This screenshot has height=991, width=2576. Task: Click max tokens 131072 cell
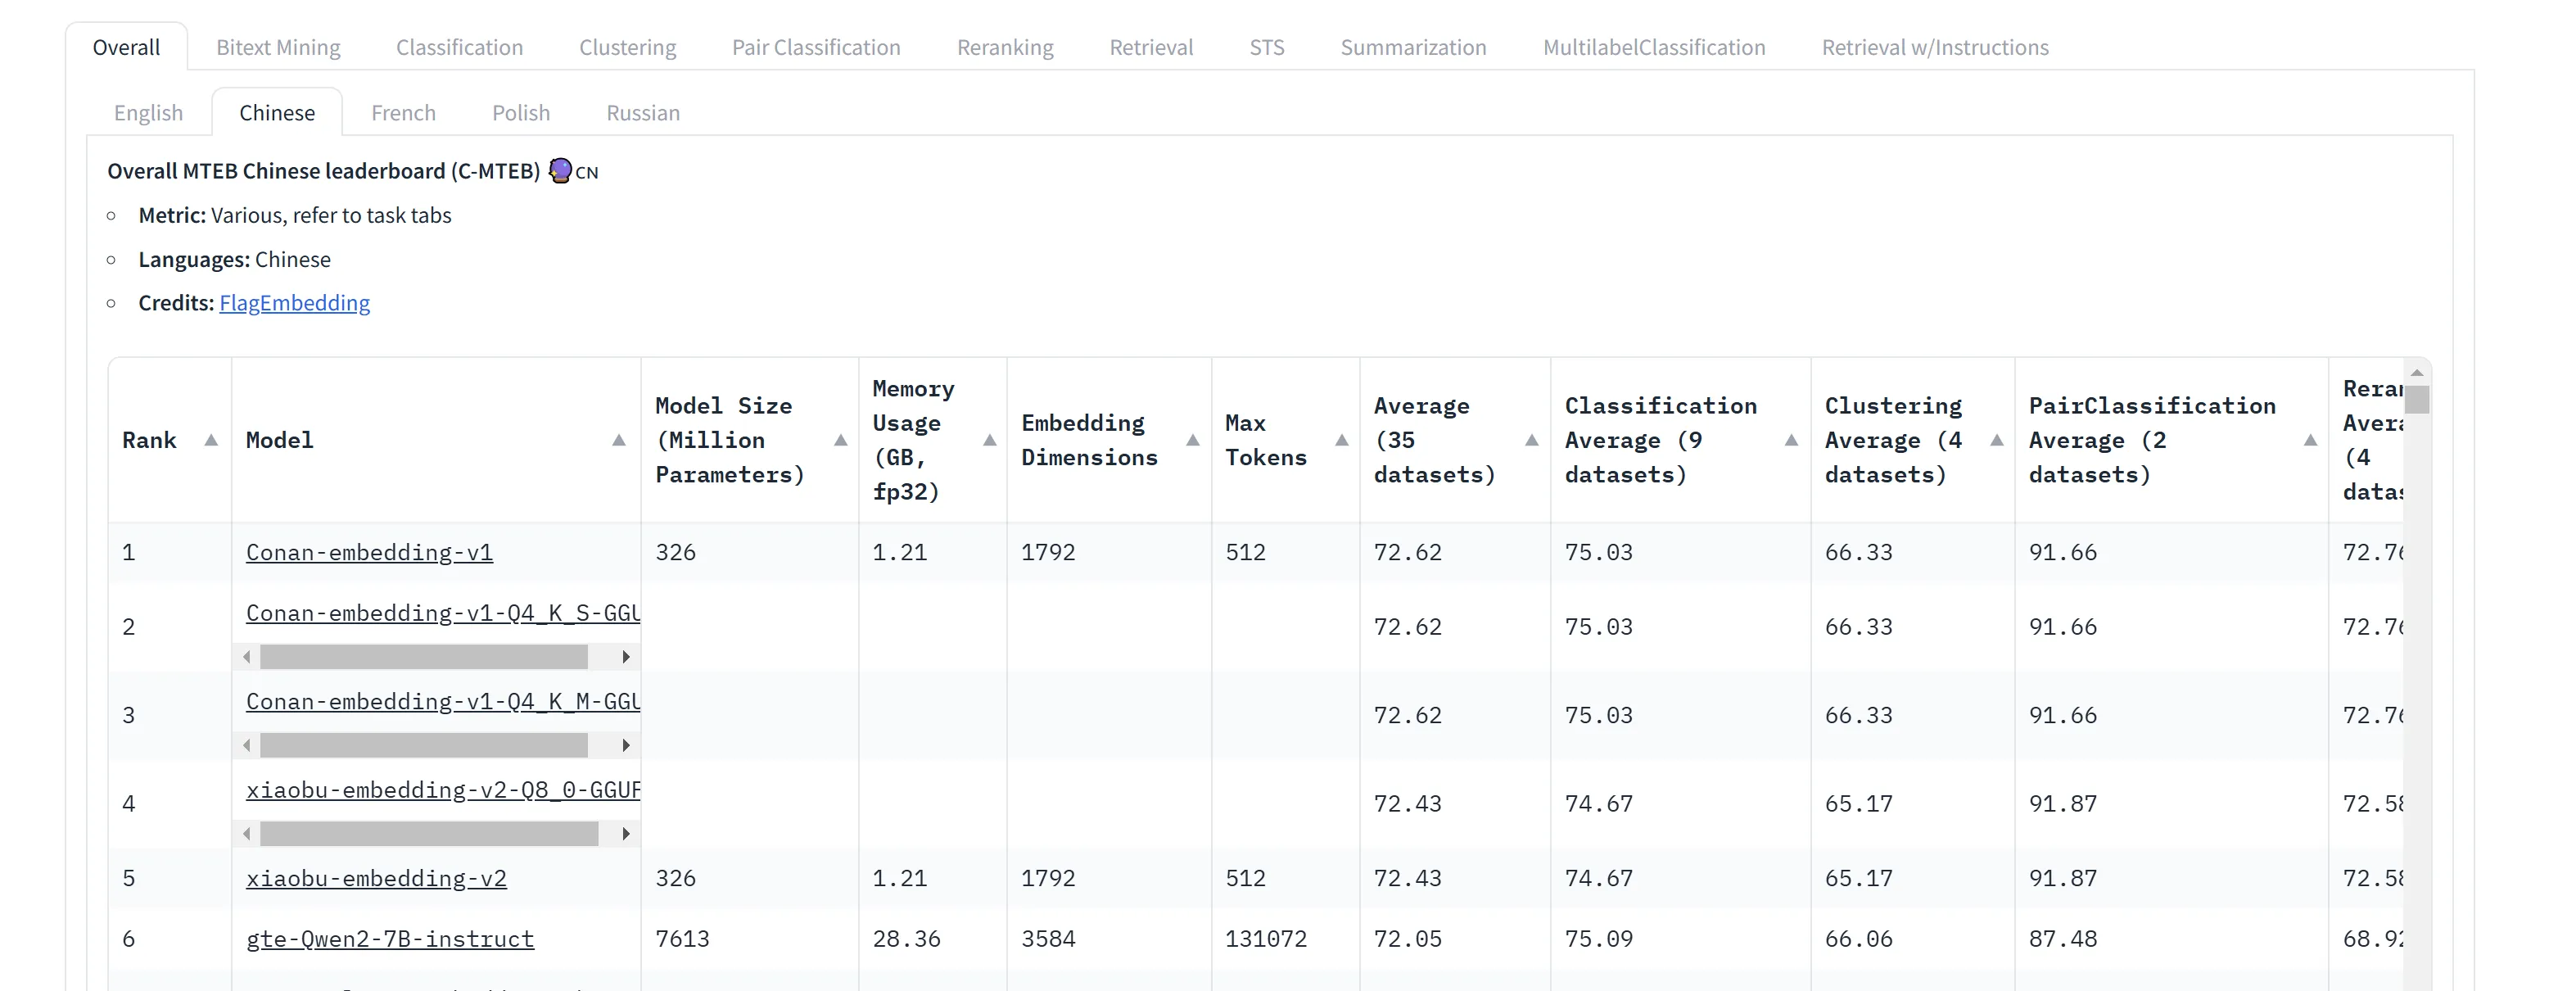click(x=1266, y=939)
